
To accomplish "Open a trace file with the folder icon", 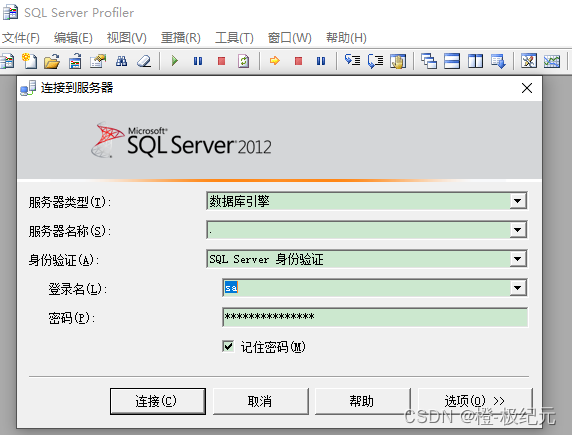I will [x=52, y=61].
